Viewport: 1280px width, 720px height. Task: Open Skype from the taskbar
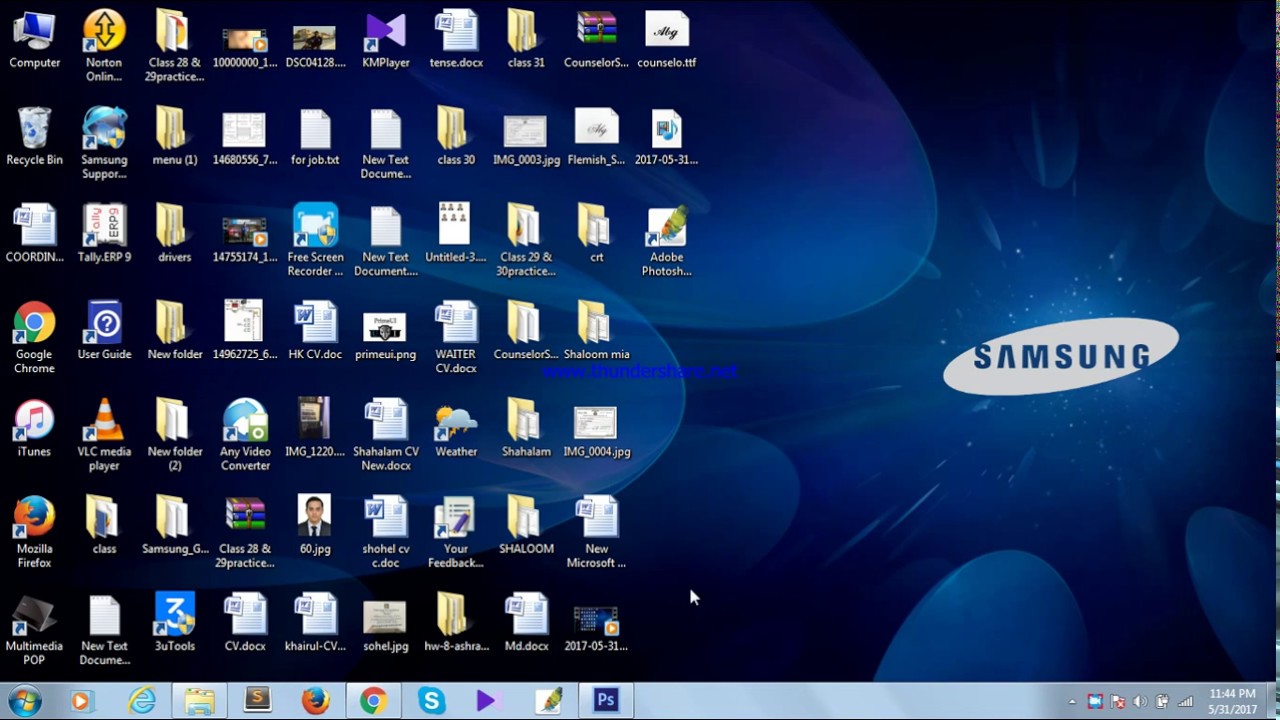click(x=432, y=701)
